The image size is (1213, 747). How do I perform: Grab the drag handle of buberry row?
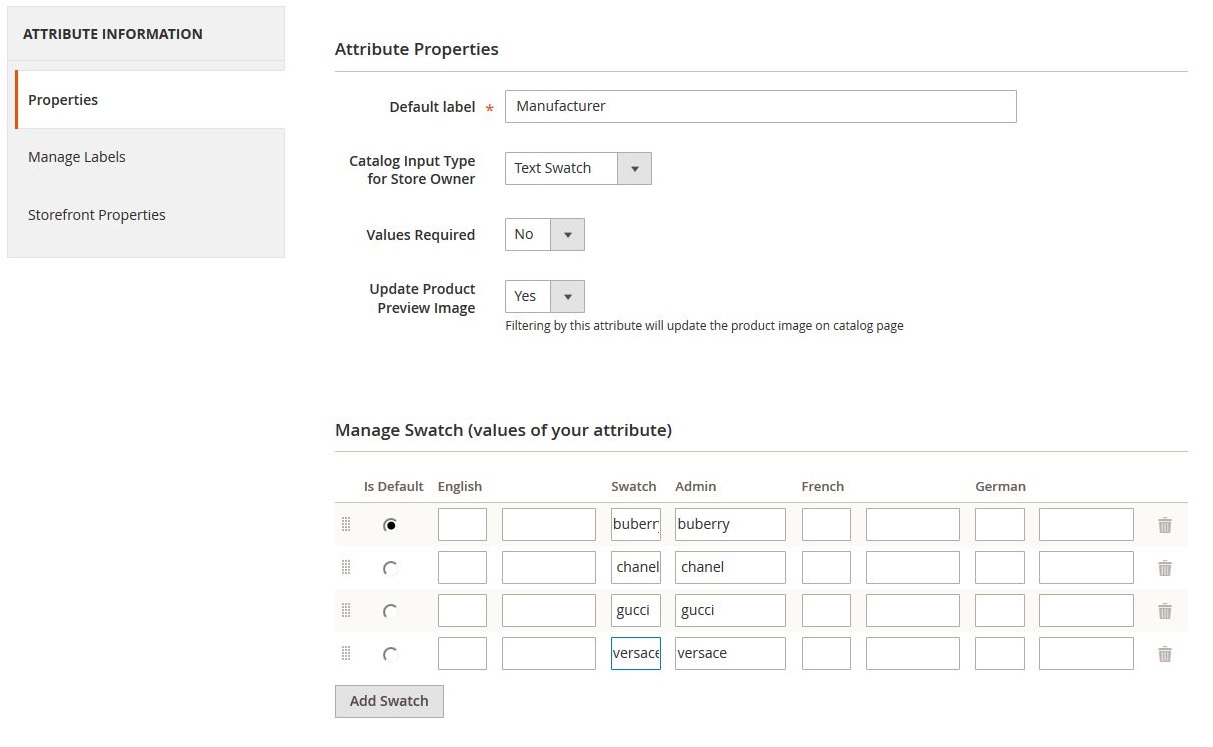[346, 524]
